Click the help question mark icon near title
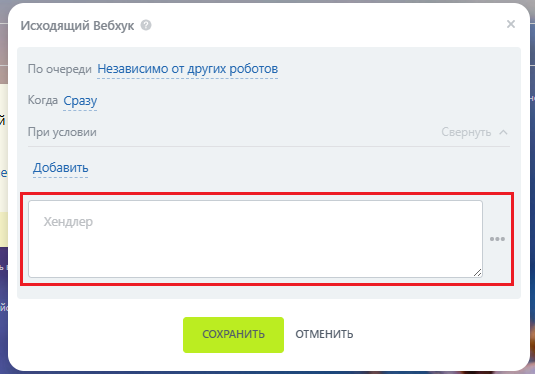The width and height of the screenshot is (535, 374). 146,25
